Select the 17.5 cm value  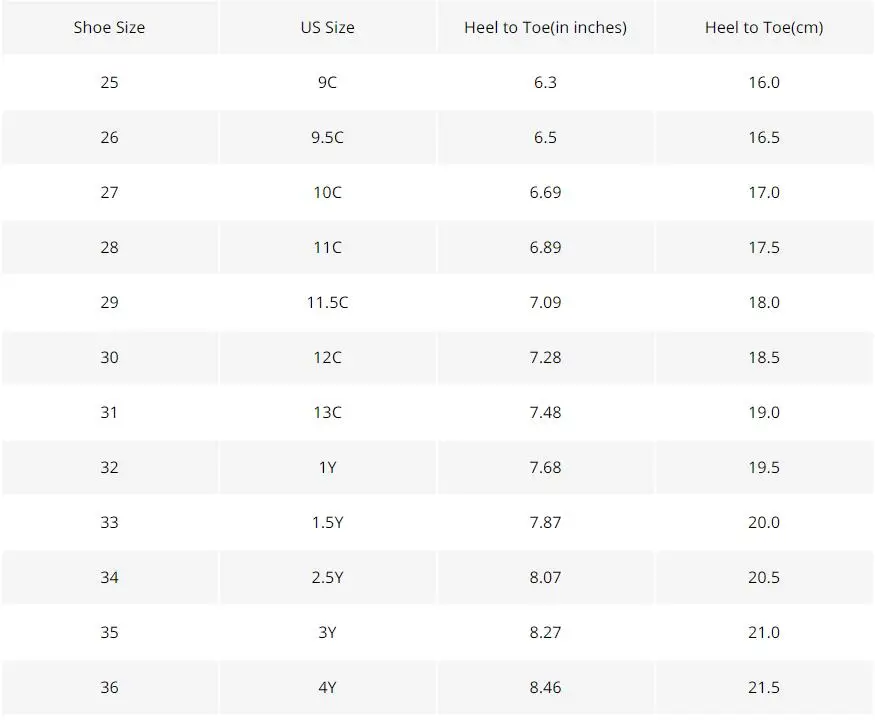[764, 247]
